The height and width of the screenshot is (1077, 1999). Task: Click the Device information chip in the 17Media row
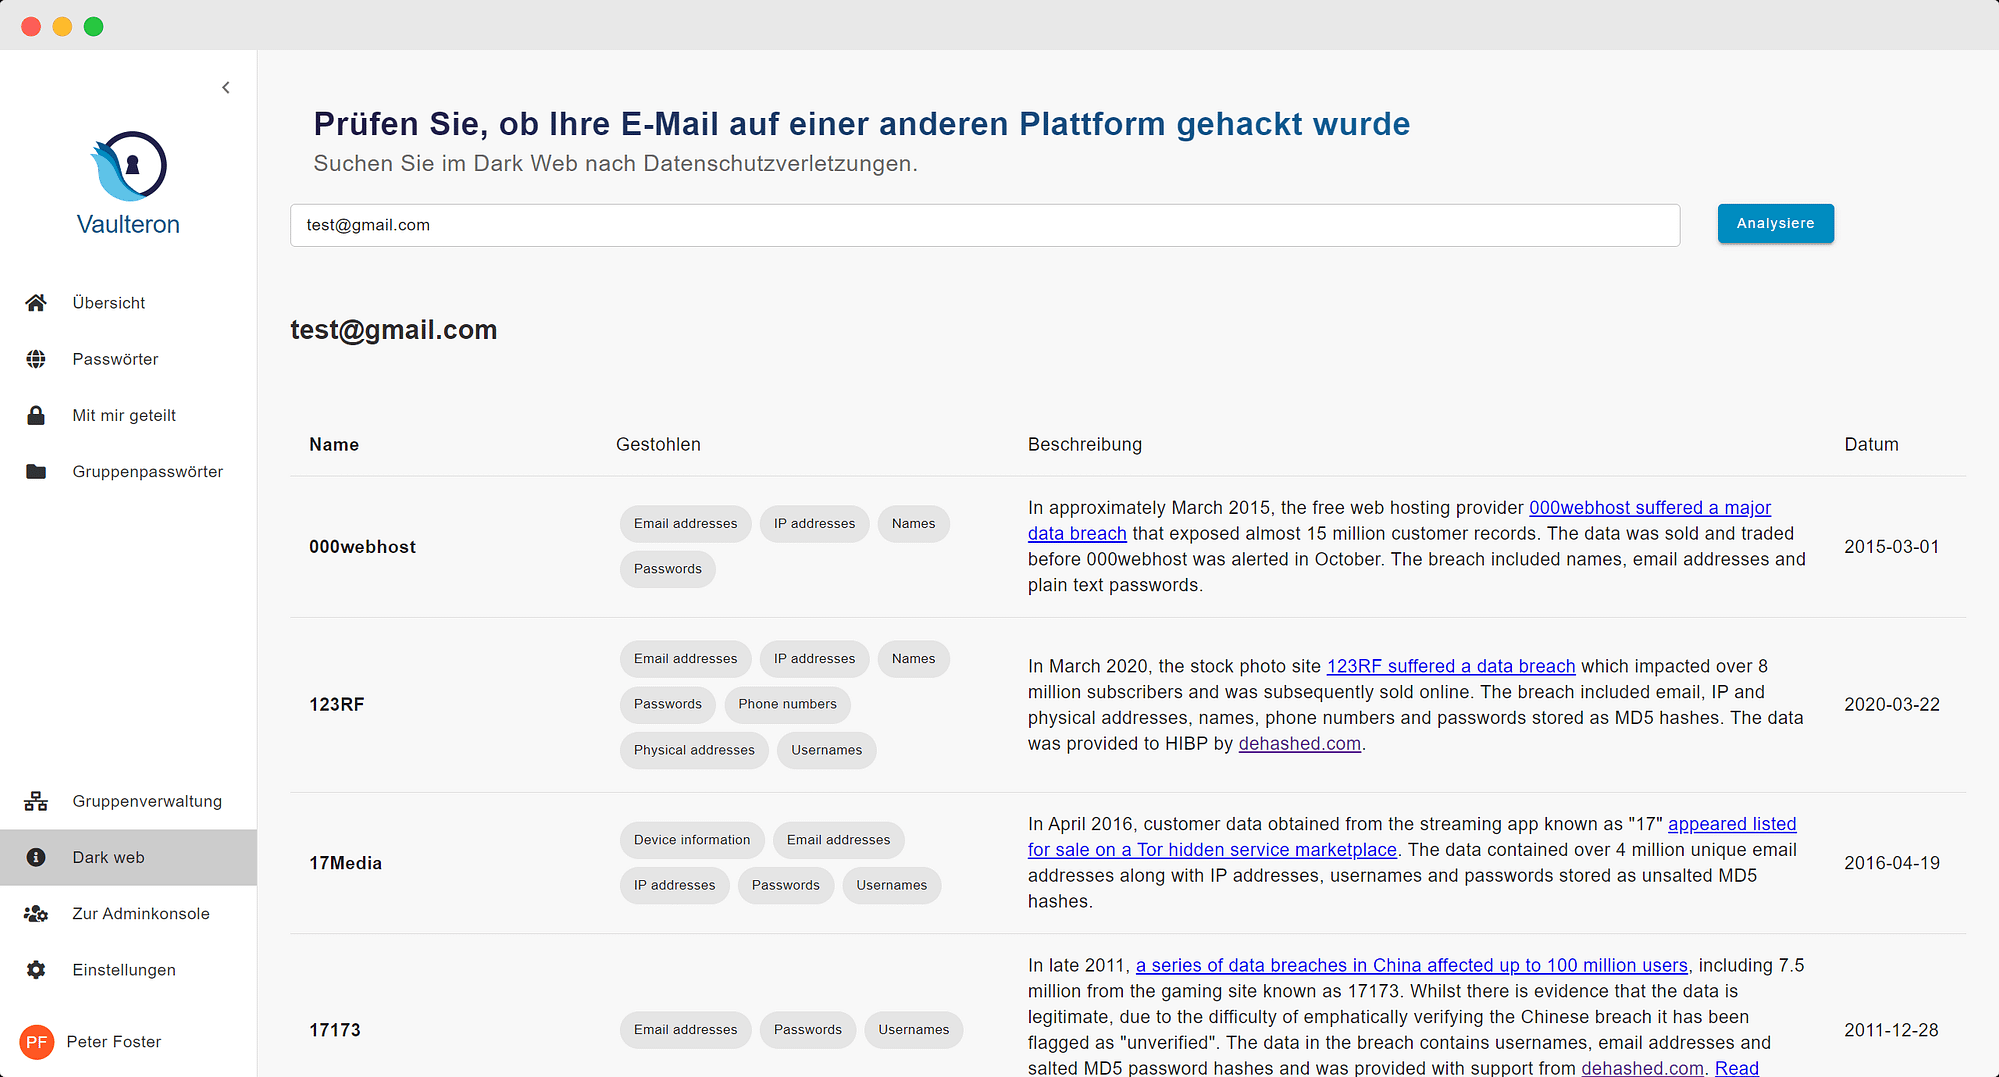coord(692,840)
